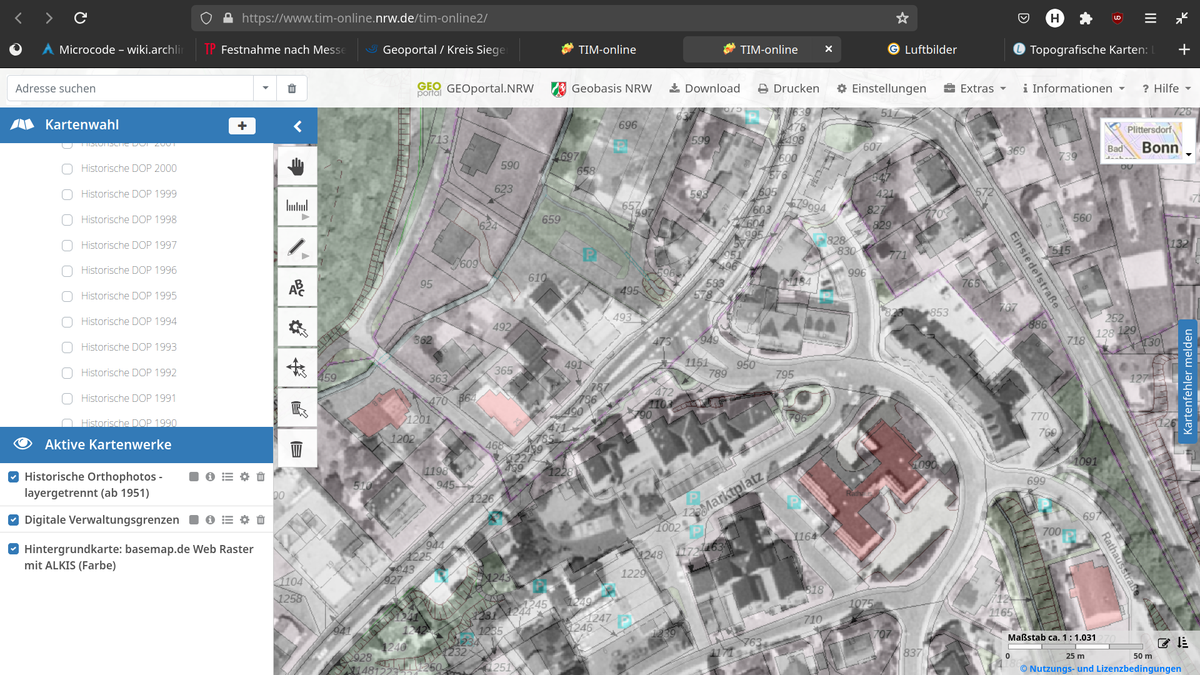Open Einstellungen settings

click(x=881, y=88)
